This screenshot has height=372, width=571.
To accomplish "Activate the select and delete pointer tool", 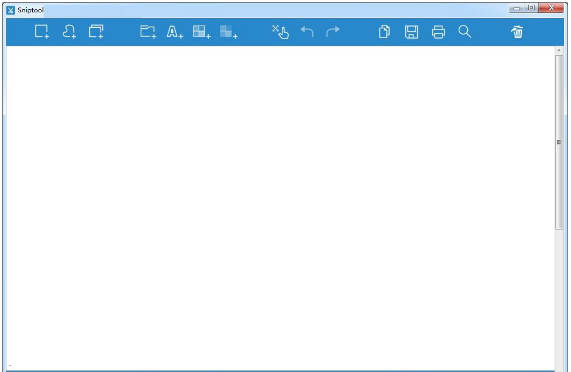I will tap(281, 32).
